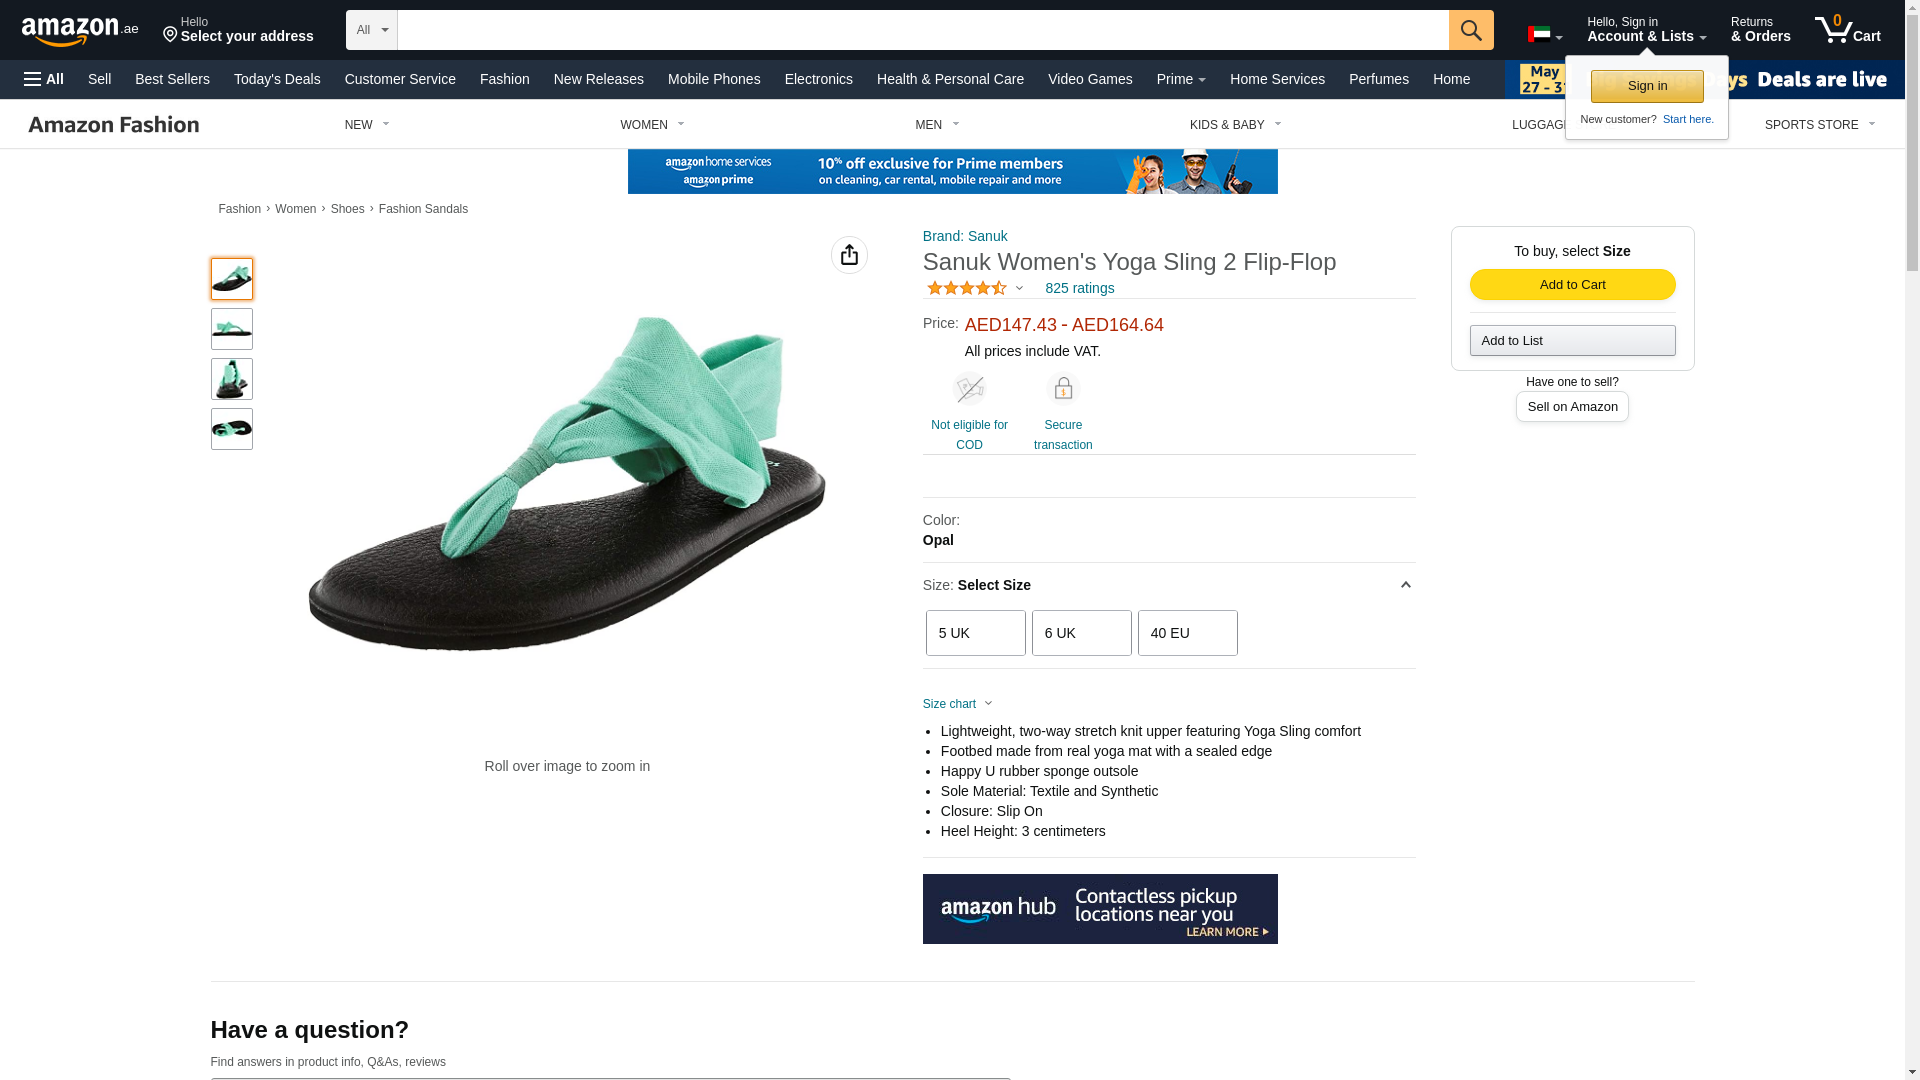Screen dimensions: 1920x1080
Task: Open the WOMEN fashion menu
Action: tap(652, 125)
